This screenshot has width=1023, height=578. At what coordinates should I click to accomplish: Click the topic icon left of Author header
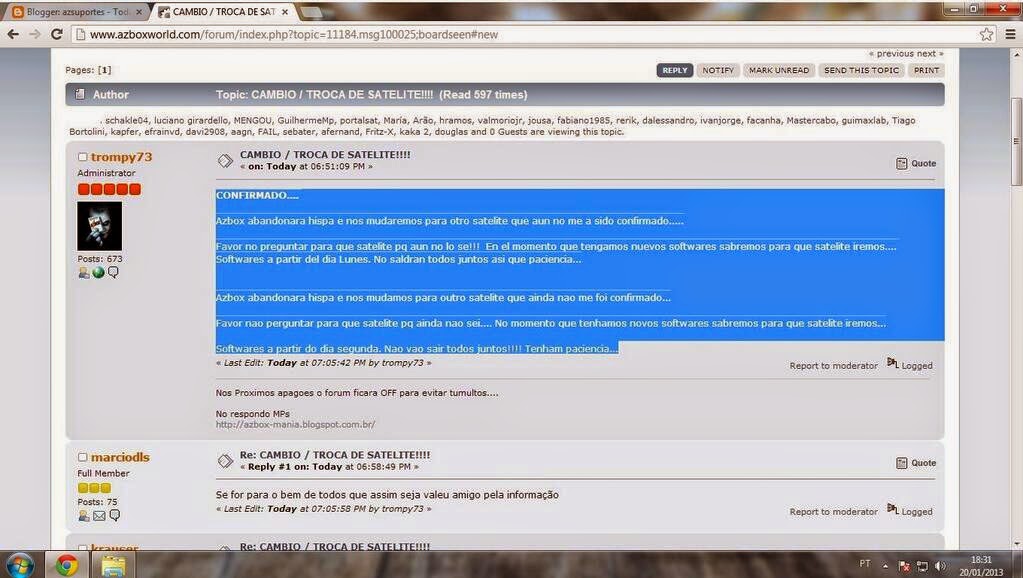[x=80, y=94]
